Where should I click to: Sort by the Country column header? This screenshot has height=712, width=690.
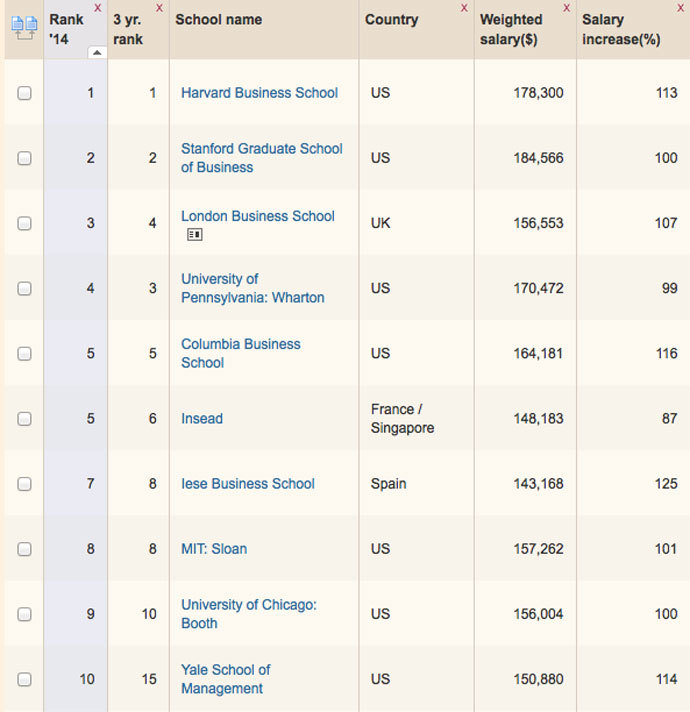tap(391, 20)
